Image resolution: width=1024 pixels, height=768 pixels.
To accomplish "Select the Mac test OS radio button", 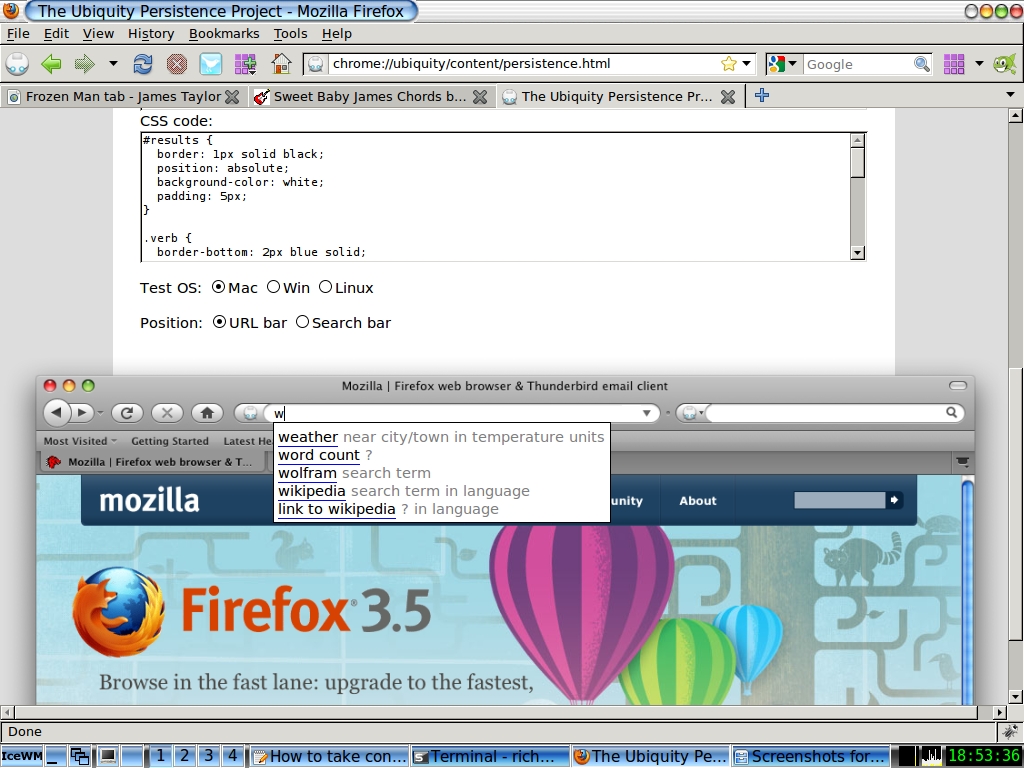I will [x=219, y=287].
